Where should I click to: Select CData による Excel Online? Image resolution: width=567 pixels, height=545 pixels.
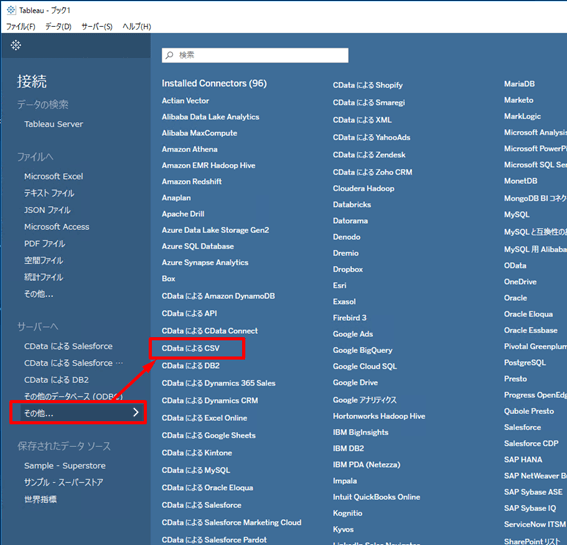[x=204, y=418]
